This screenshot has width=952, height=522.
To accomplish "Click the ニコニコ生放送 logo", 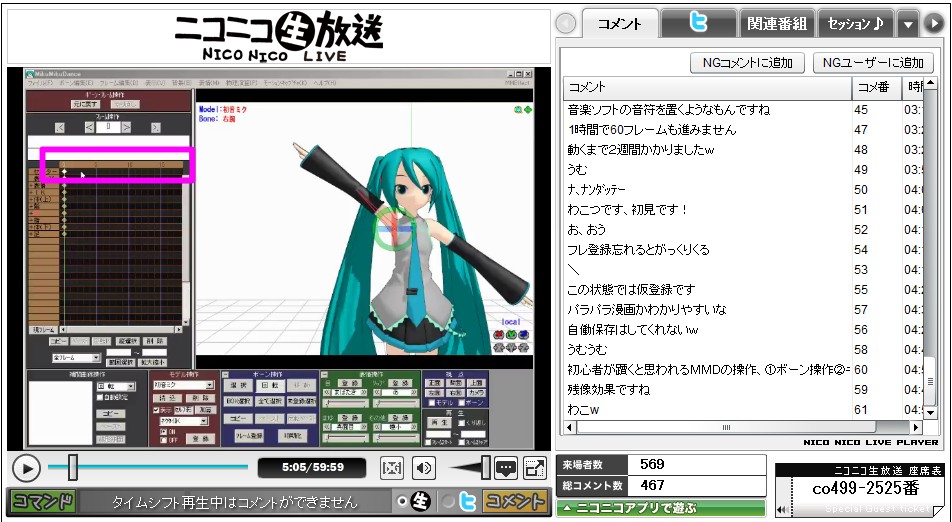I will [279, 36].
